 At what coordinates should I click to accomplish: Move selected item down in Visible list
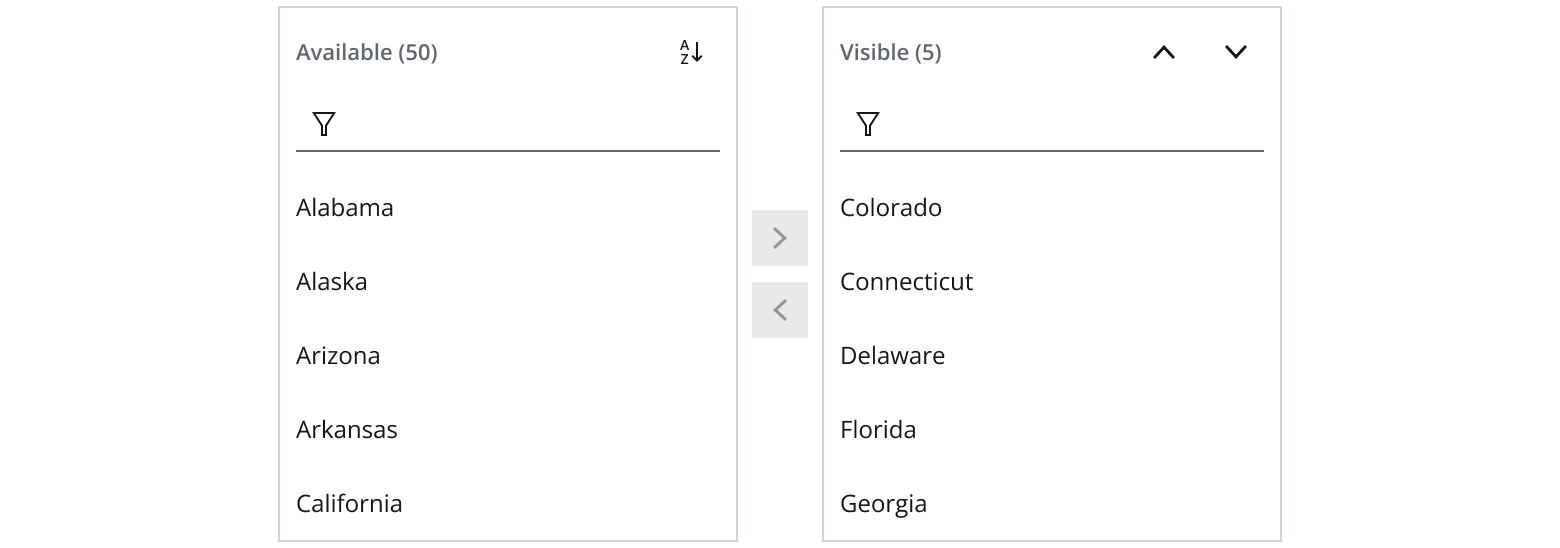(1235, 52)
